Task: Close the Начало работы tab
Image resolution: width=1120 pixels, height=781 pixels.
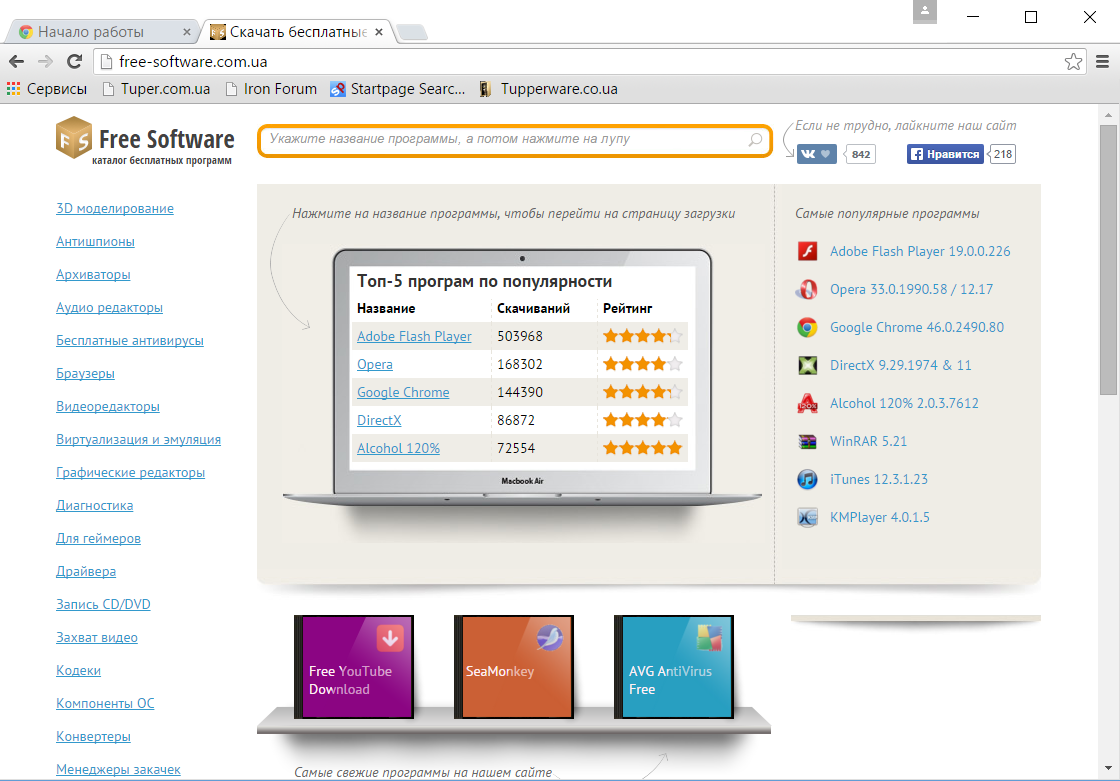Action: tap(186, 32)
